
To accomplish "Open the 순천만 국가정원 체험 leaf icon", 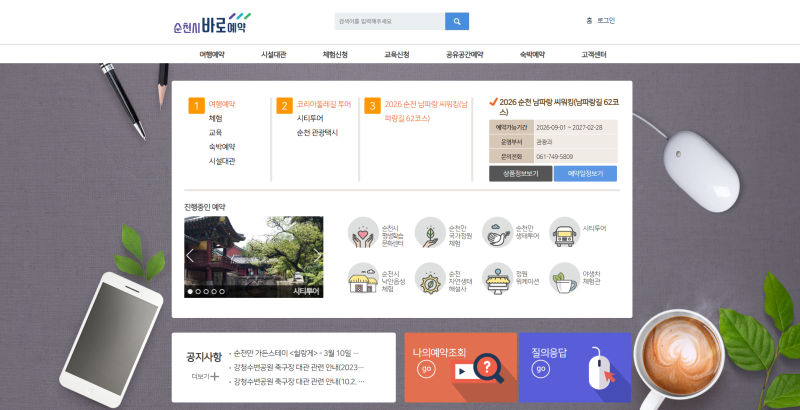I will (430, 233).
